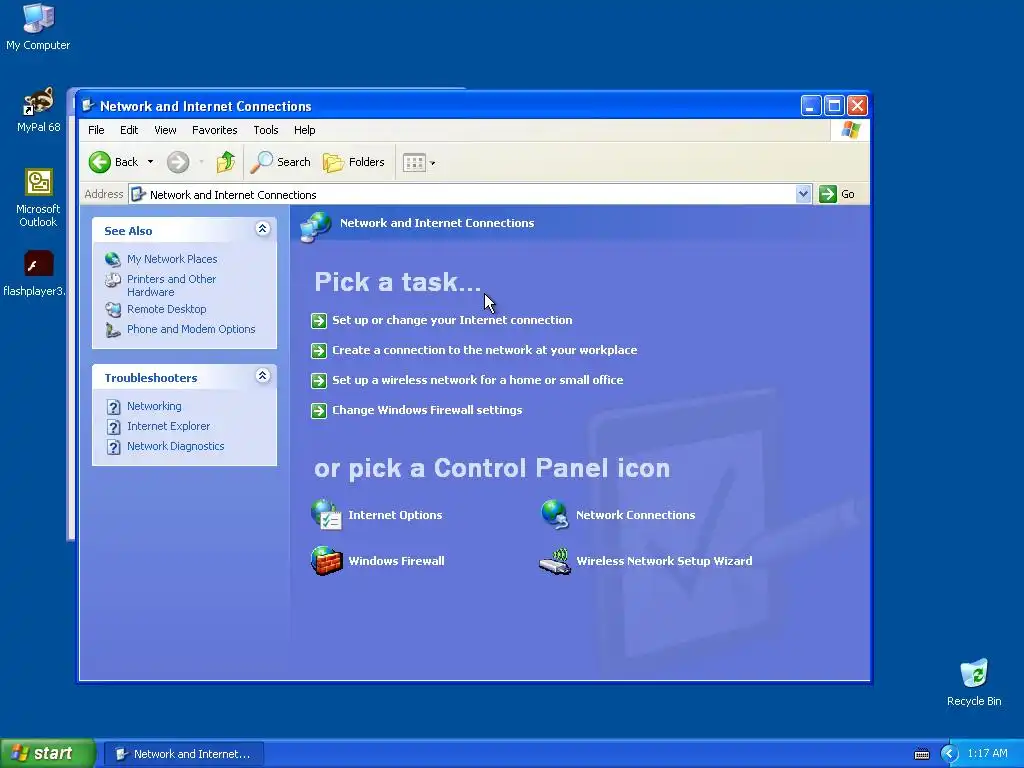This screenshot has height=768, width=1024.
Task: Open the File menu
Action: 96,130
